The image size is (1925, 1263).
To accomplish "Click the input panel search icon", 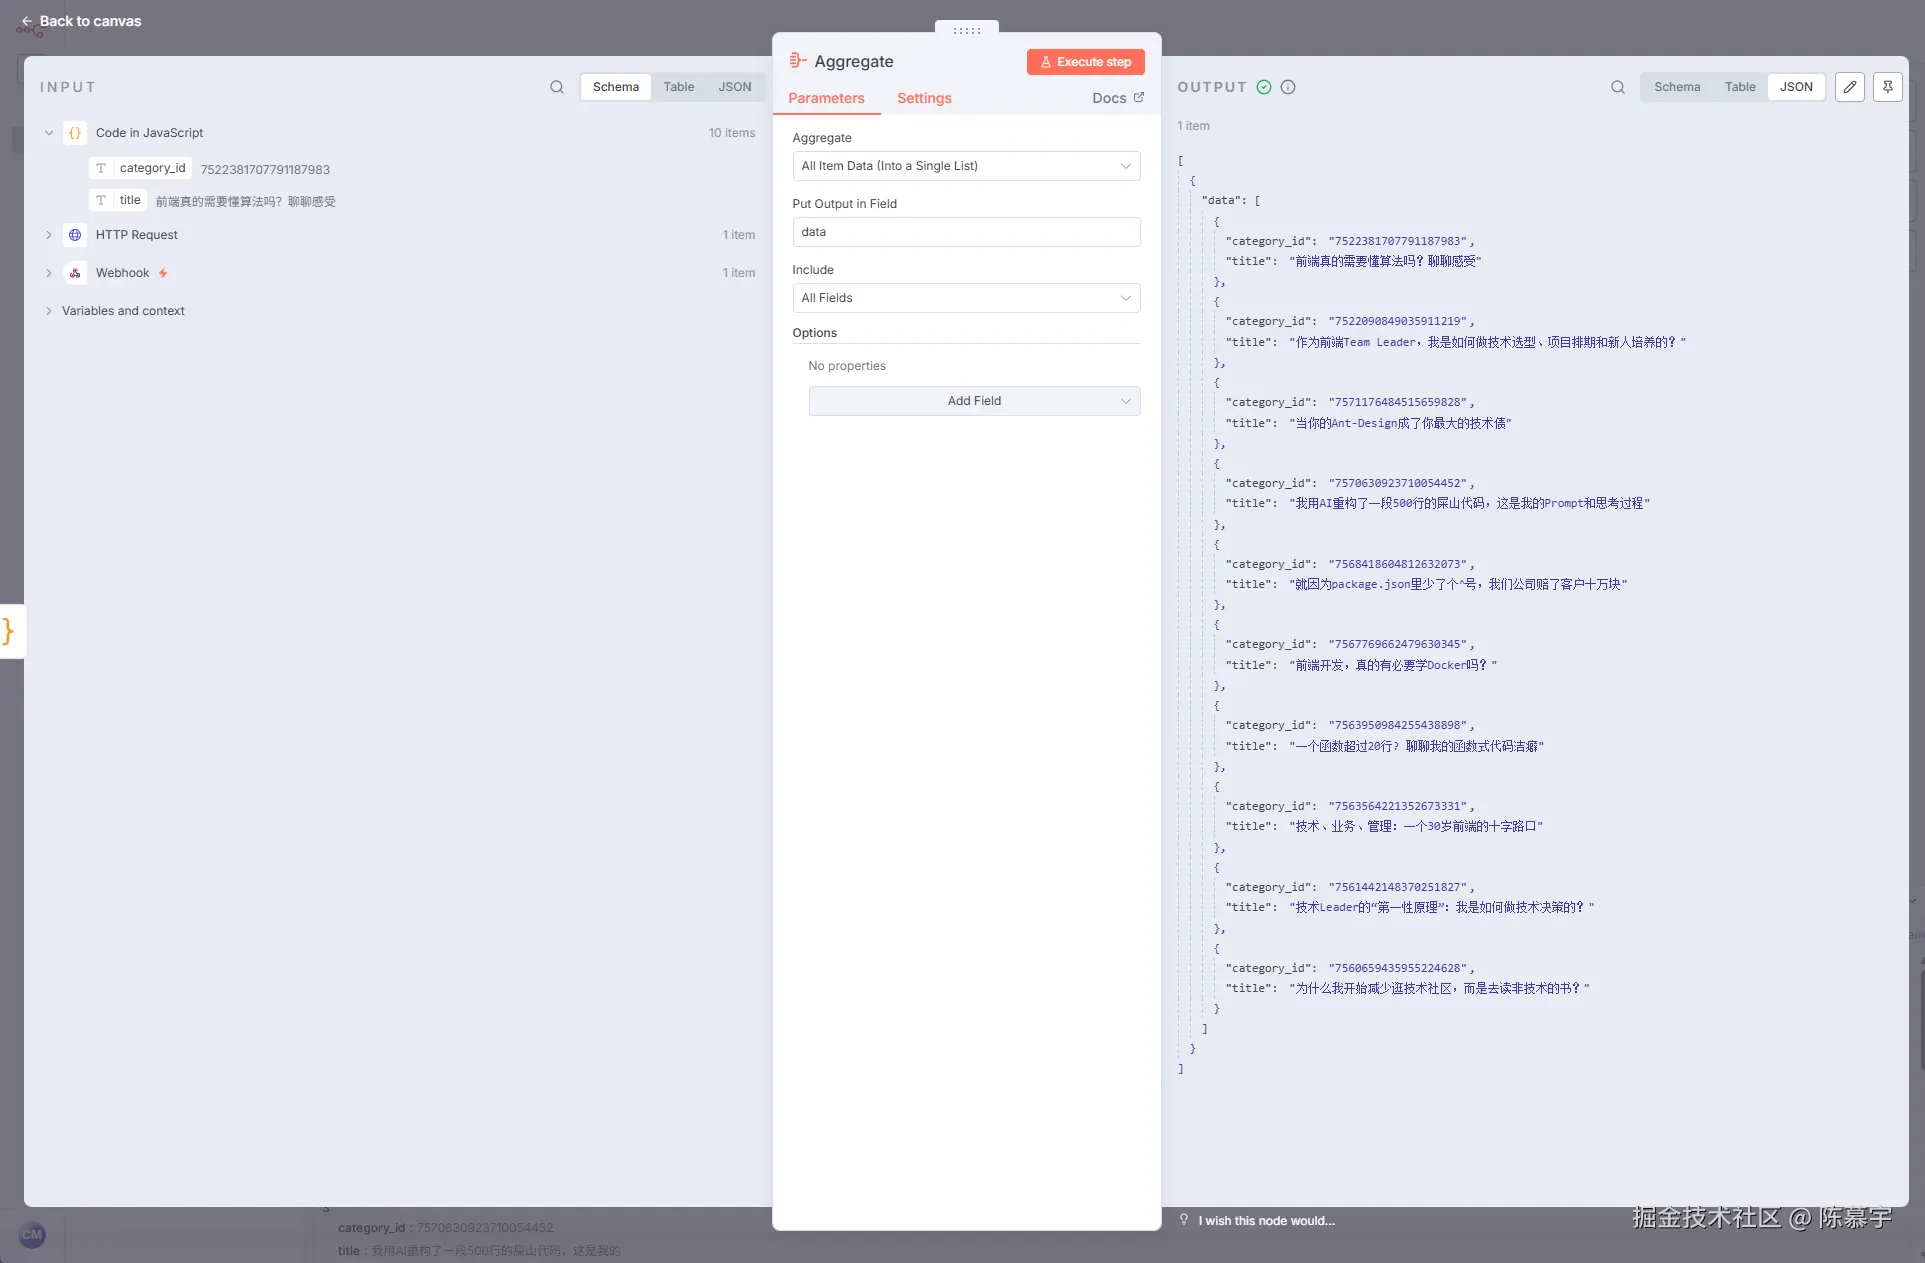I will (x=557, y=87).
